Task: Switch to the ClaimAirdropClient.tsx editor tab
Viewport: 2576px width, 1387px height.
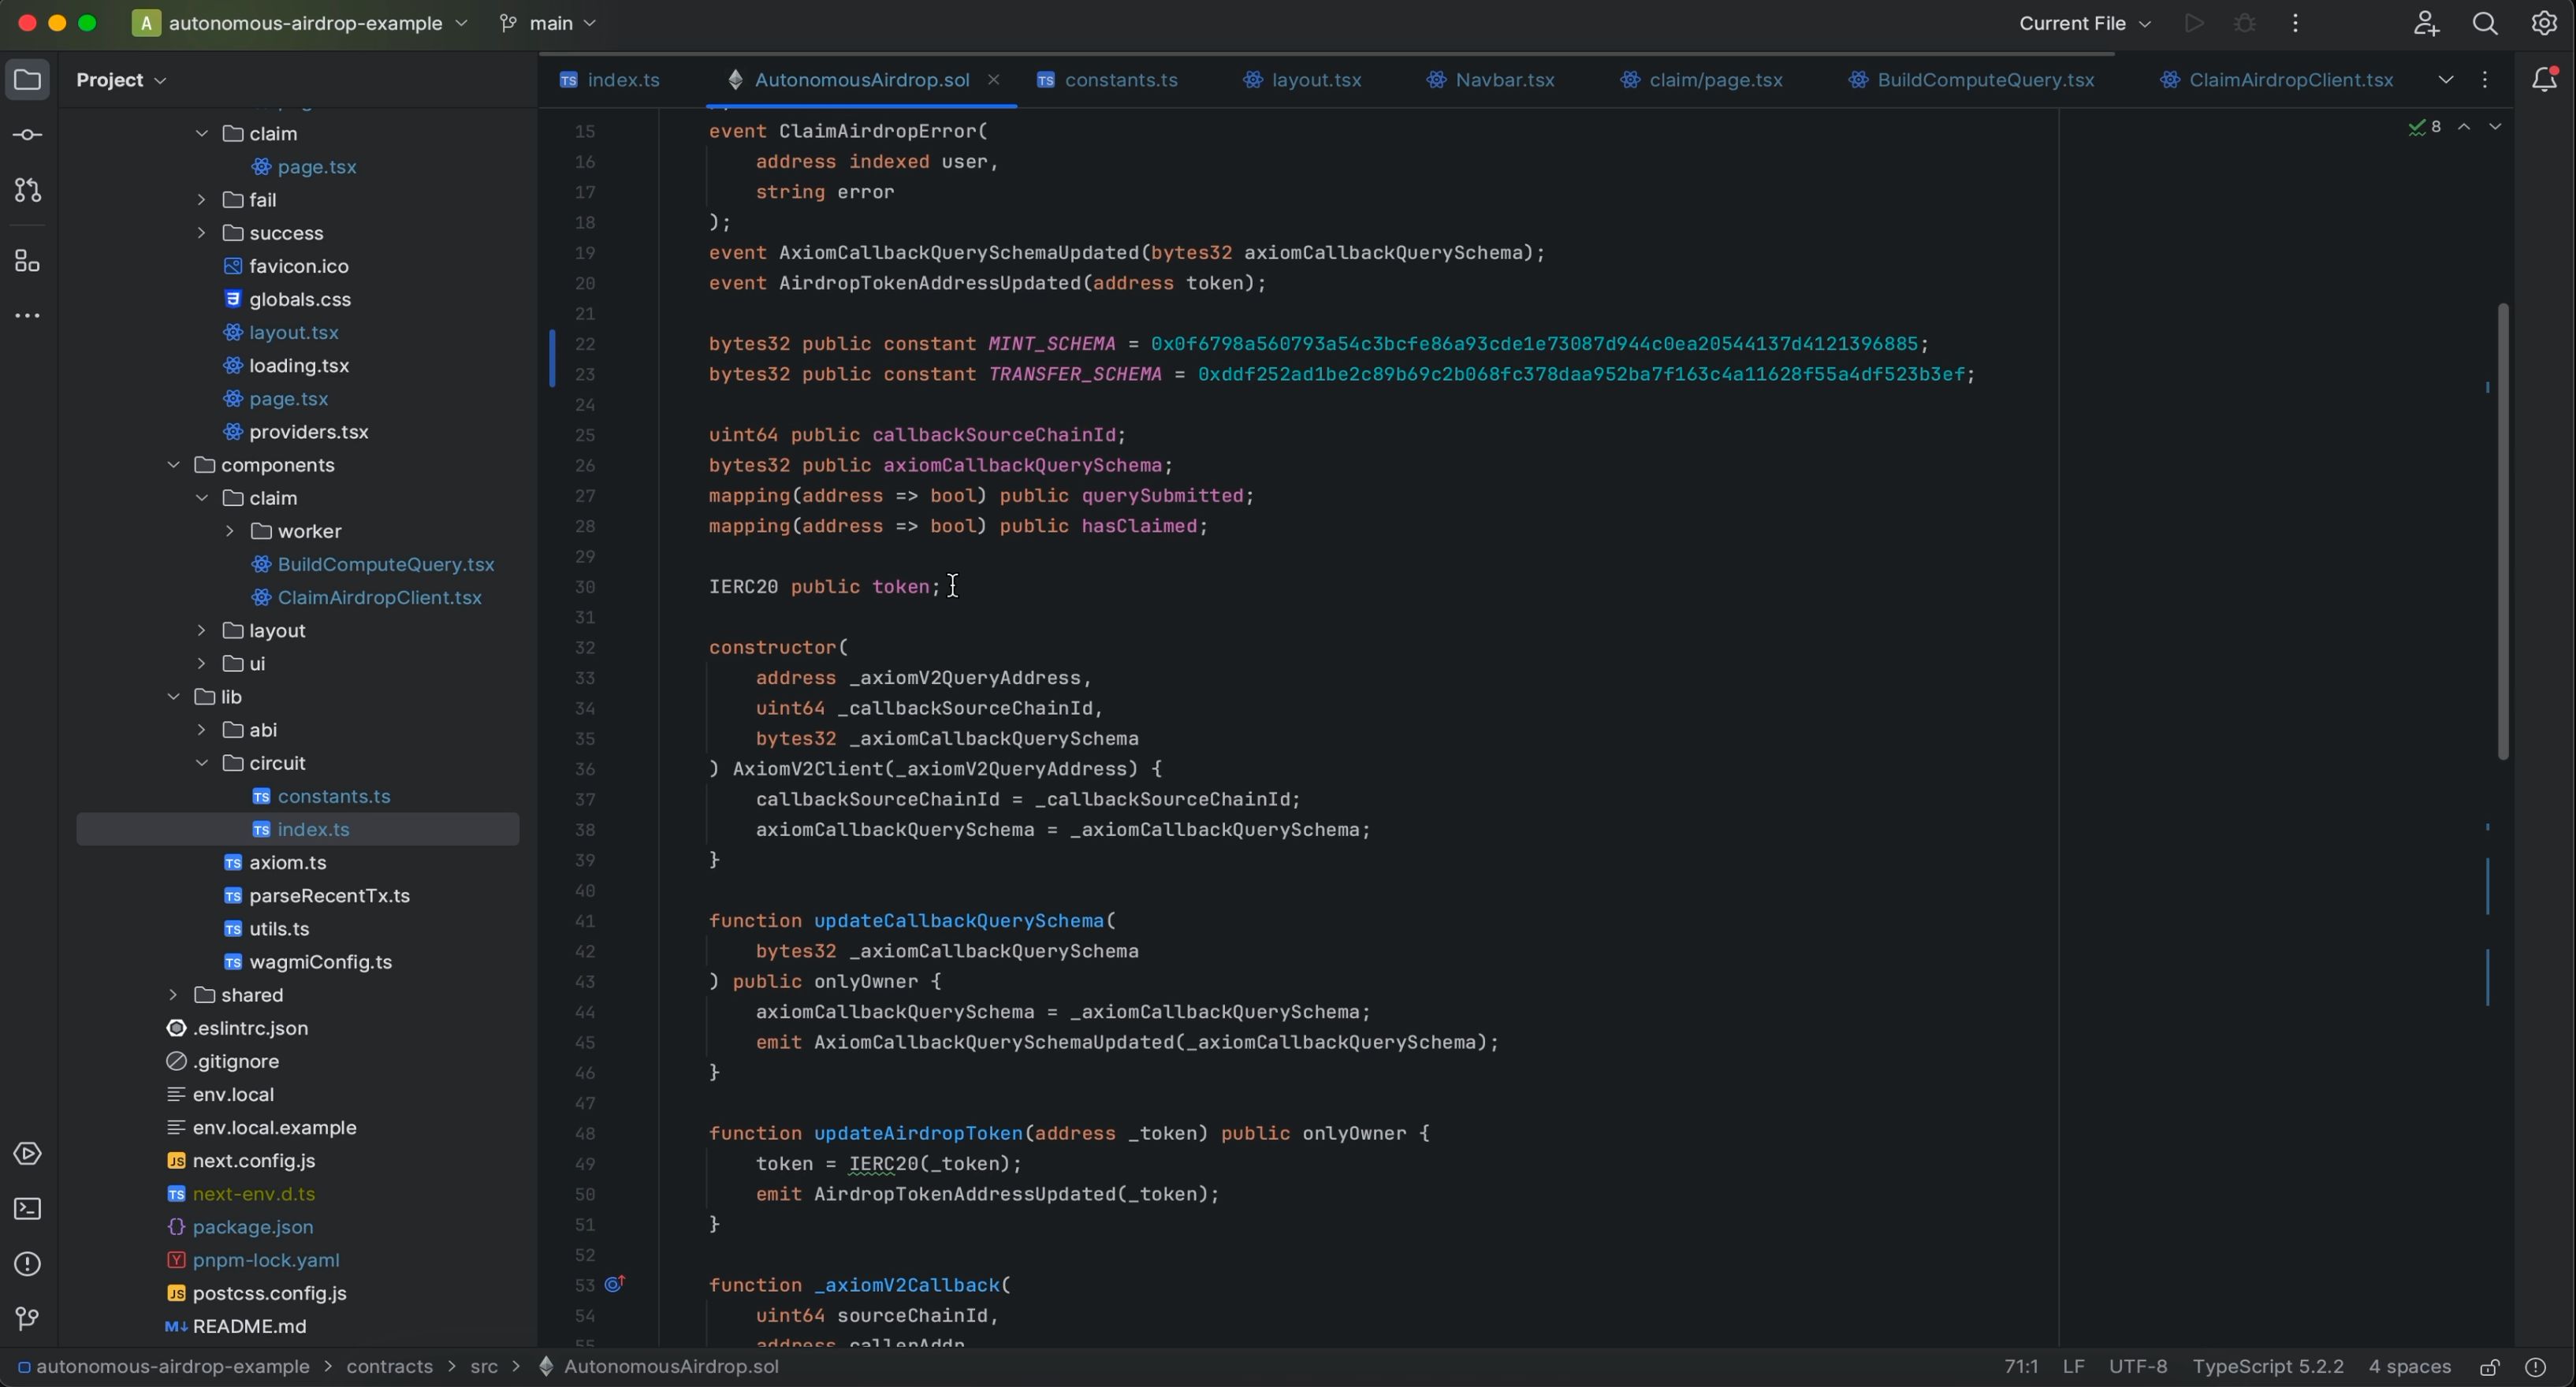Action: tap(2278, 80)
